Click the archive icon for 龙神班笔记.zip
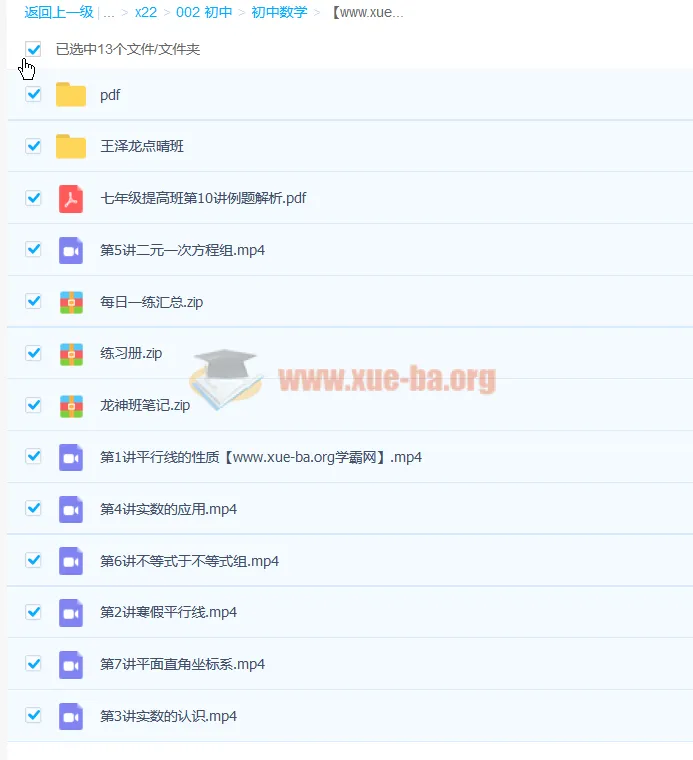693x760 pixels. [71, 405]
